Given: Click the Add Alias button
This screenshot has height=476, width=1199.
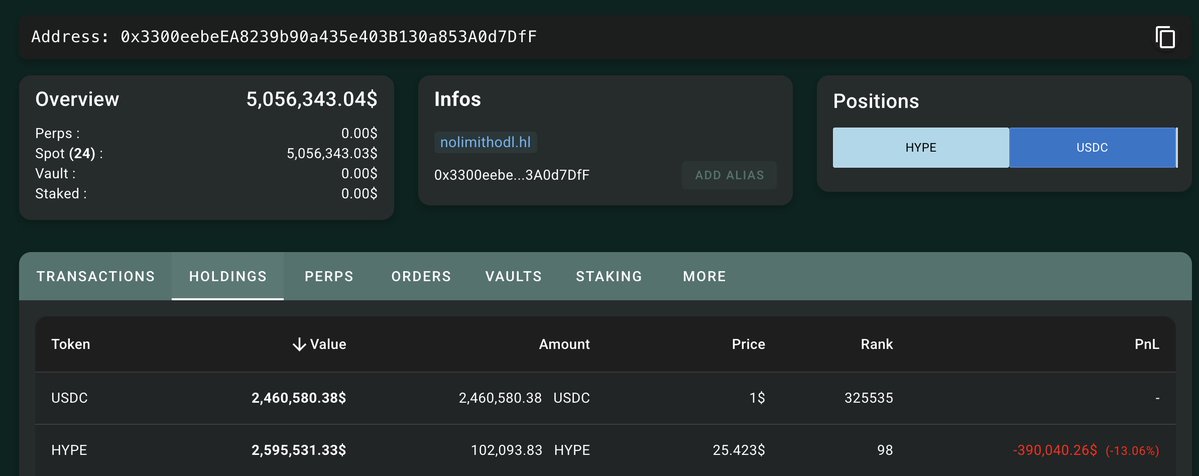Looking at the screenshot, I should (729, 175).
